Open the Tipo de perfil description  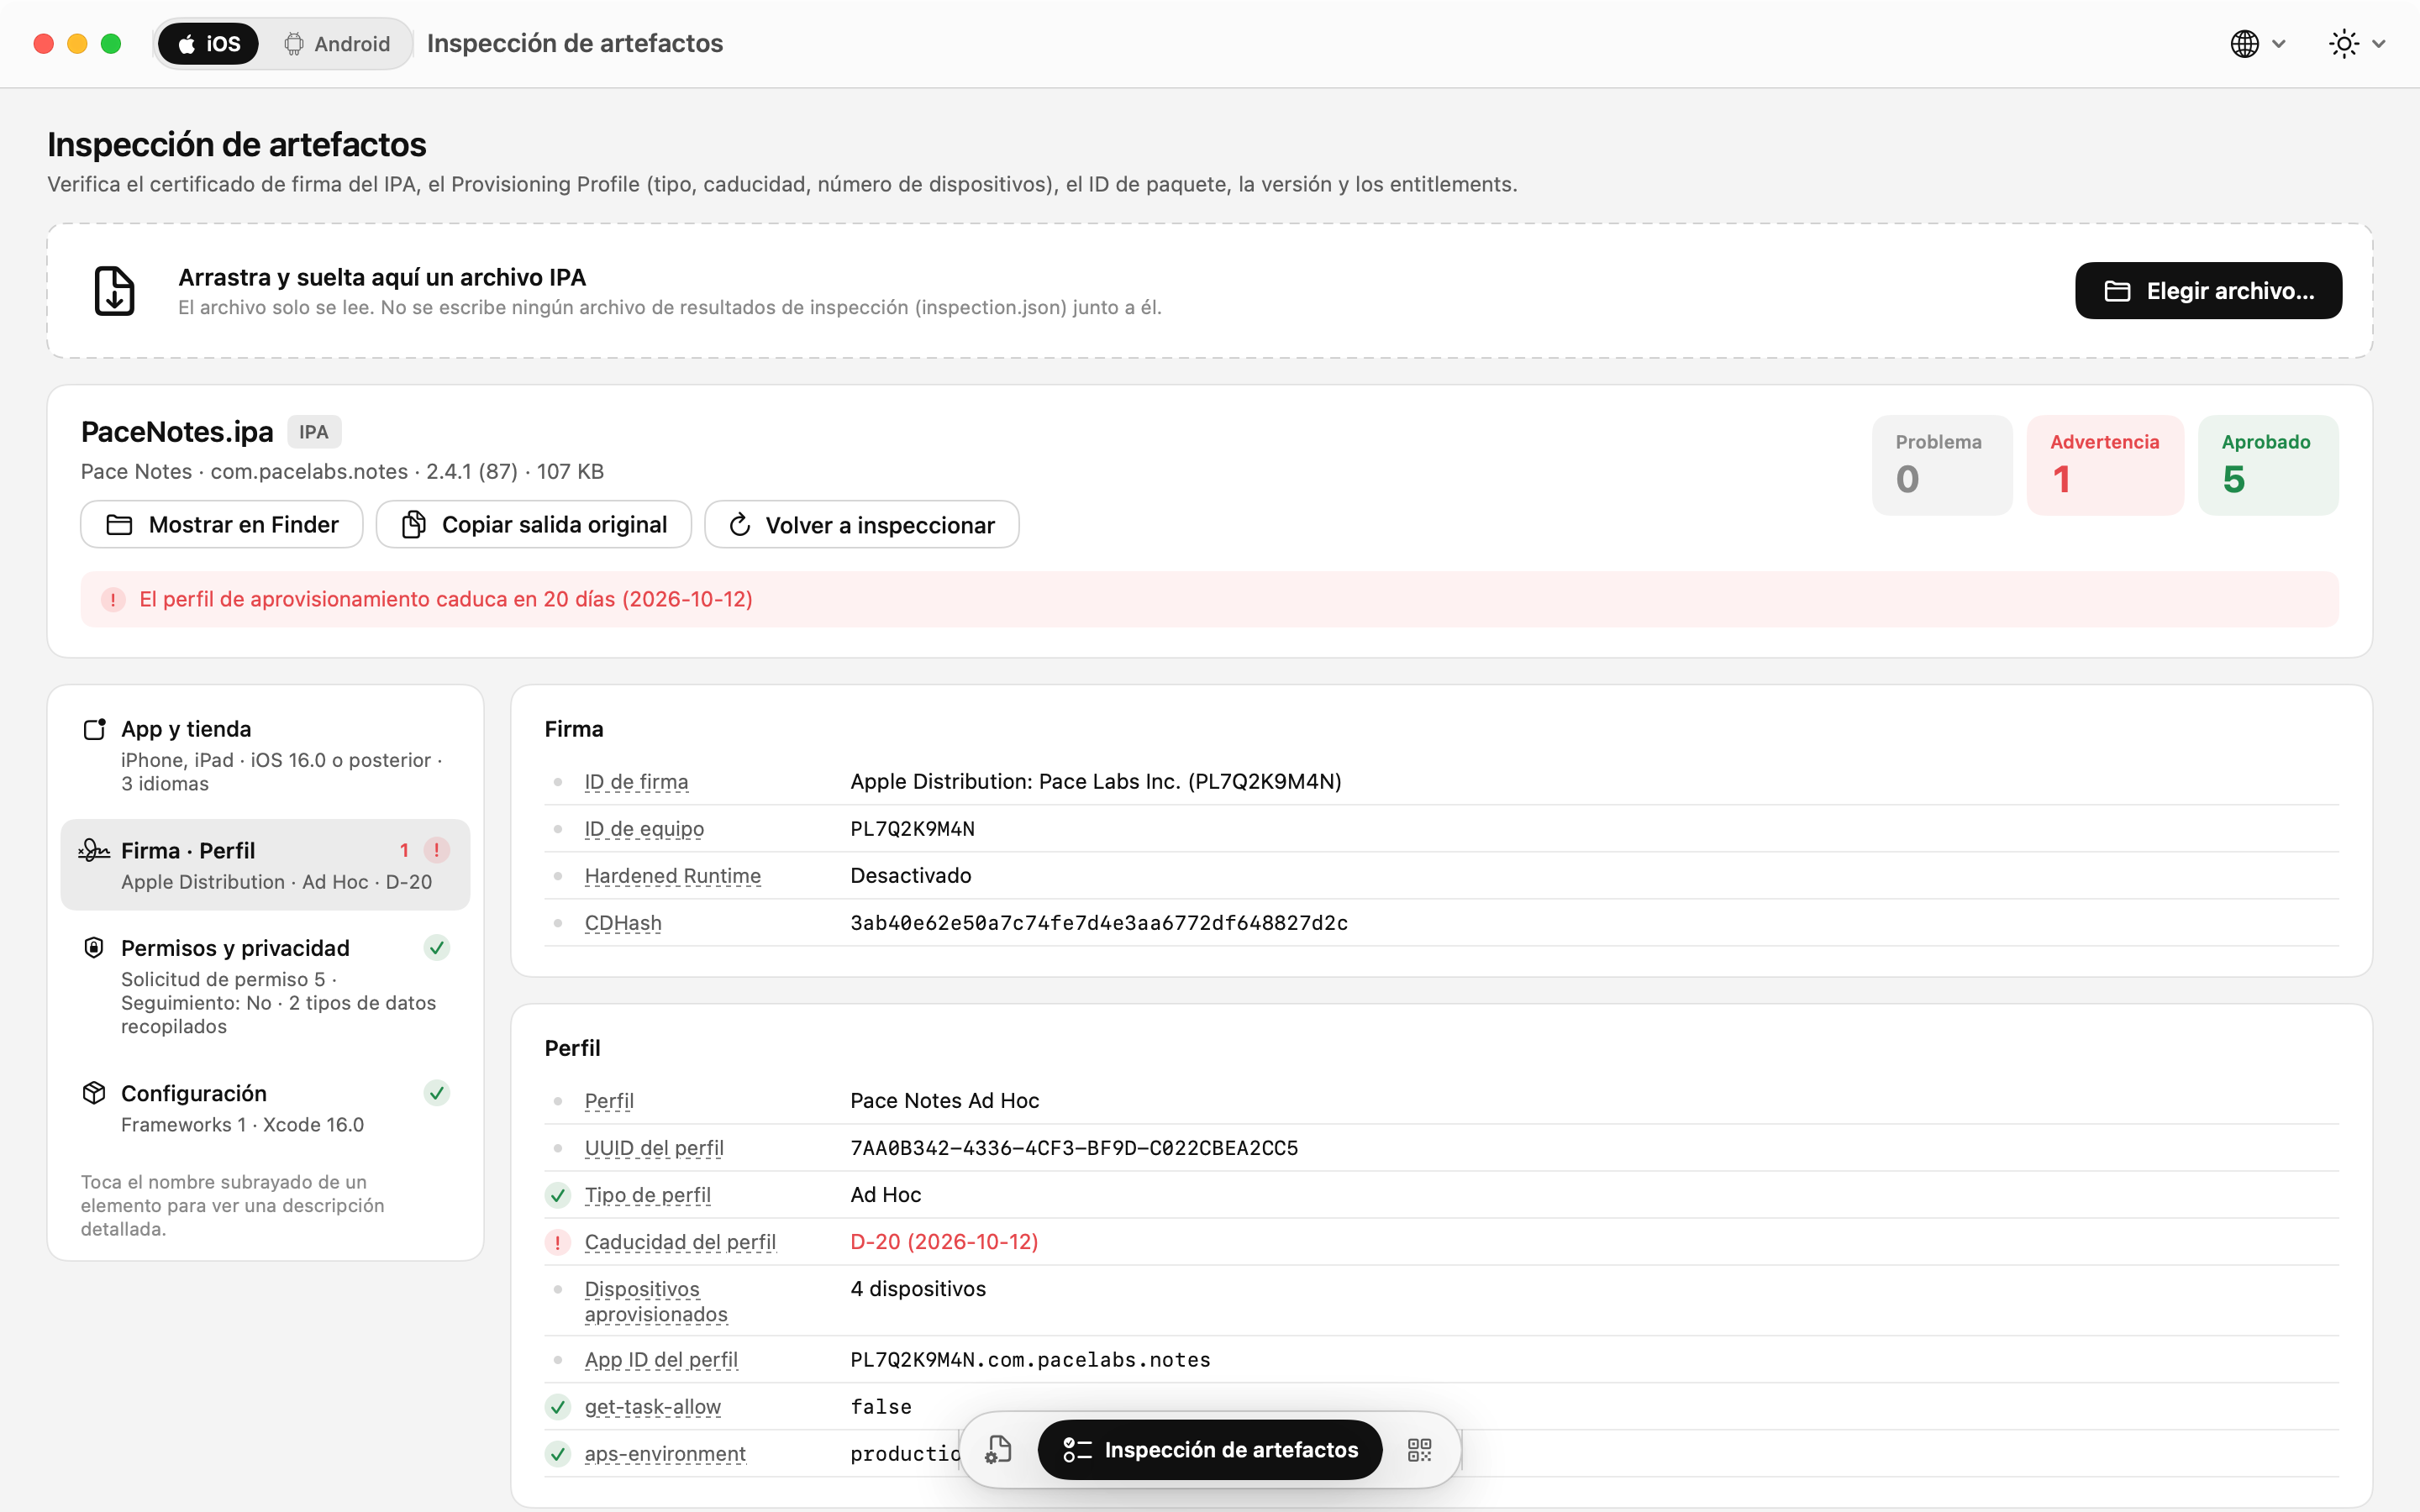647,1195
